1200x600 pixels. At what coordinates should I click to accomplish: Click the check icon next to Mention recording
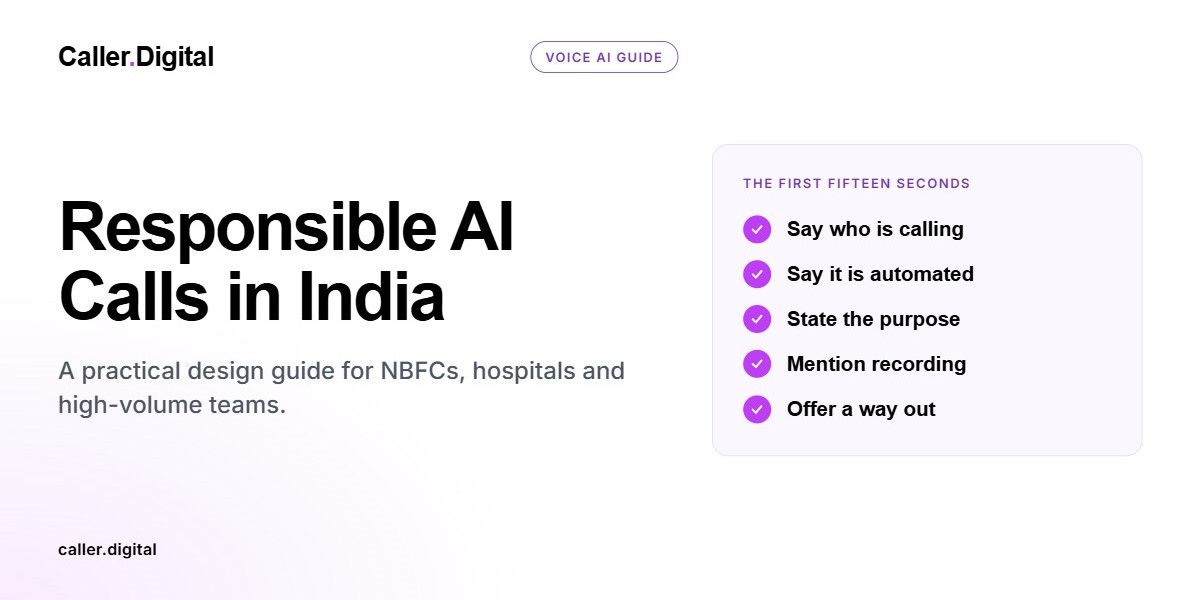click(757, 364)
